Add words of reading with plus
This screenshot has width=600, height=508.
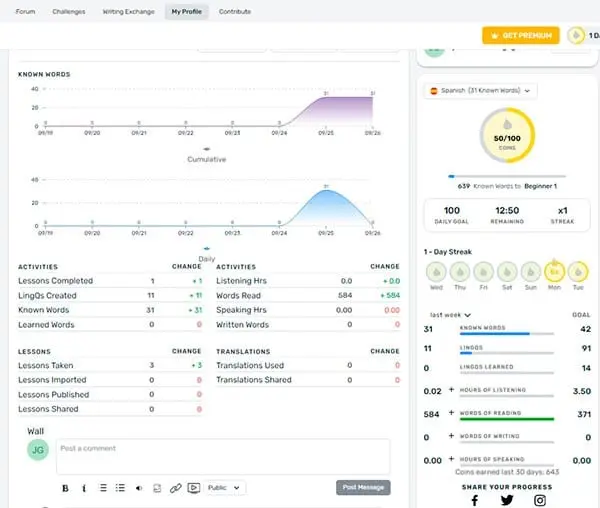(451, 413)
